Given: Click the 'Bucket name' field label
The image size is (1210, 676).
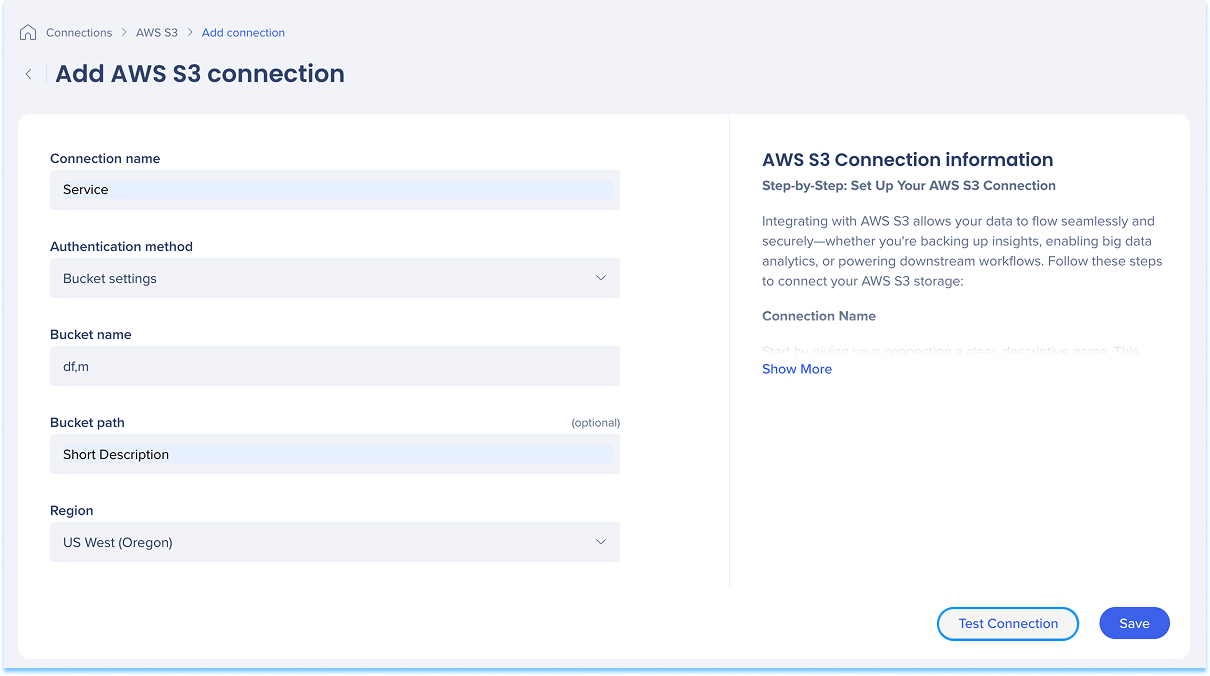Looking at the screenshot, I should [x=91, y=335].
